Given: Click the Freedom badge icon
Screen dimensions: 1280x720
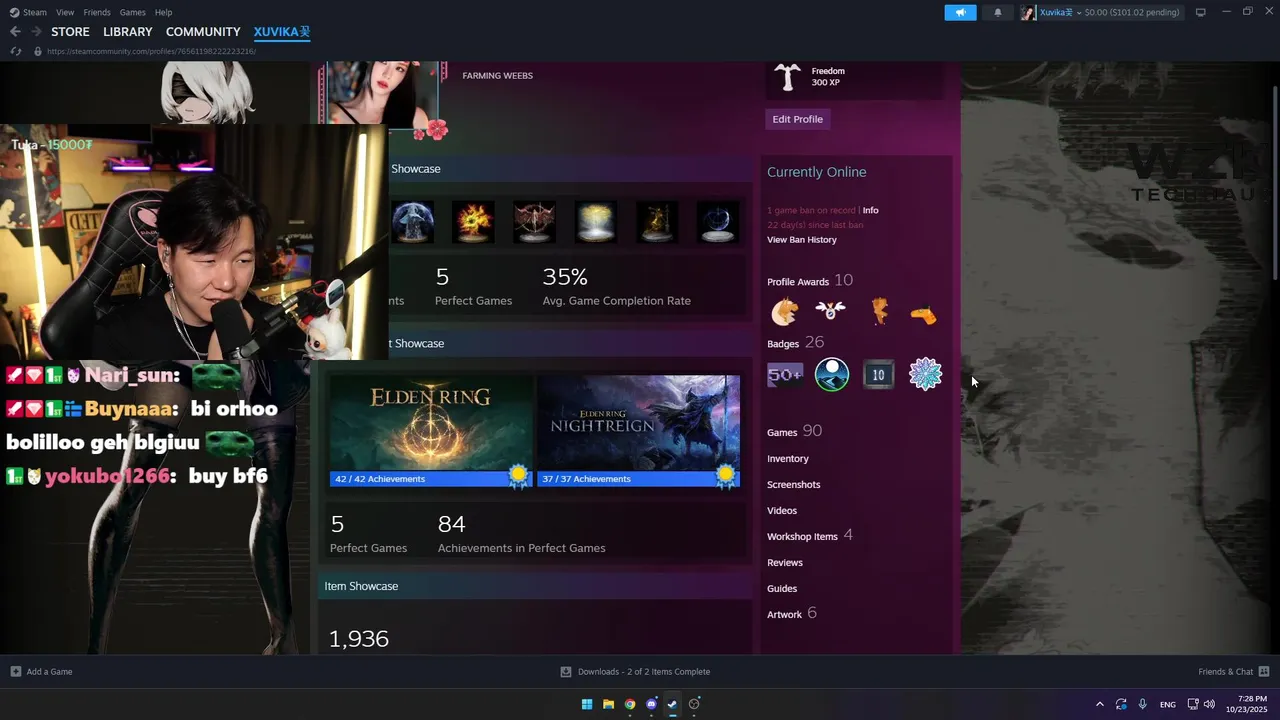Looking at the screenshot, I should 788,77.
